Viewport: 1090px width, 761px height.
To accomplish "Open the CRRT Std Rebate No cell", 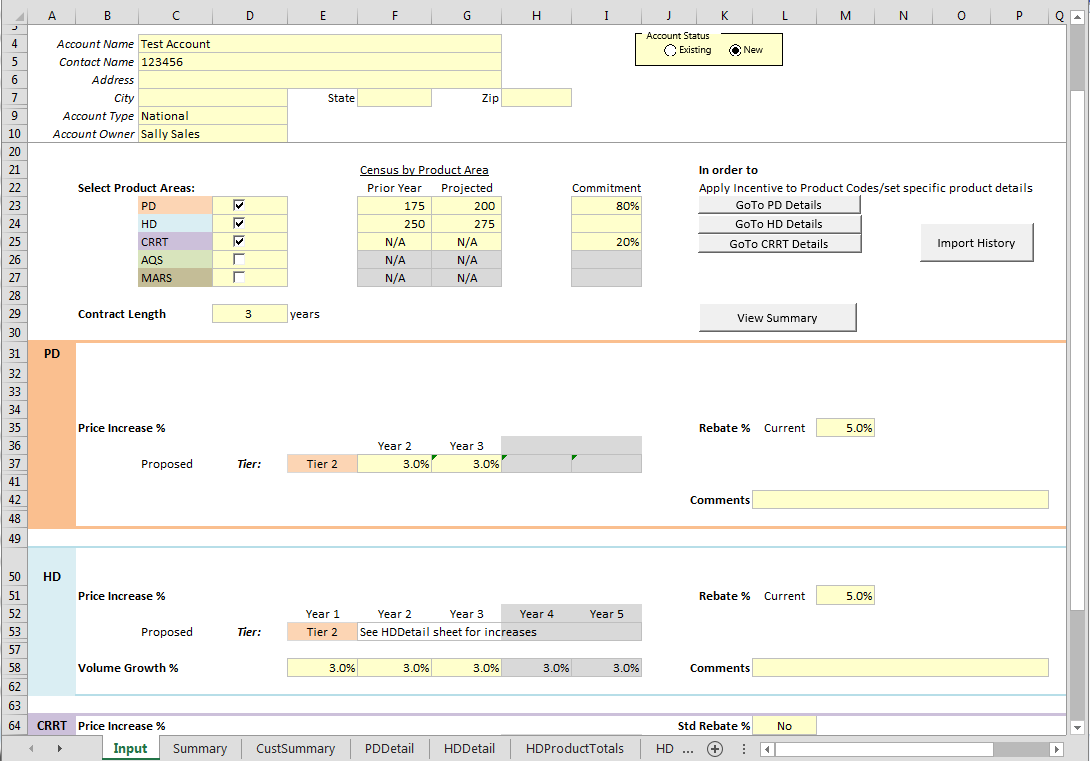I will [x=784, y=726].
